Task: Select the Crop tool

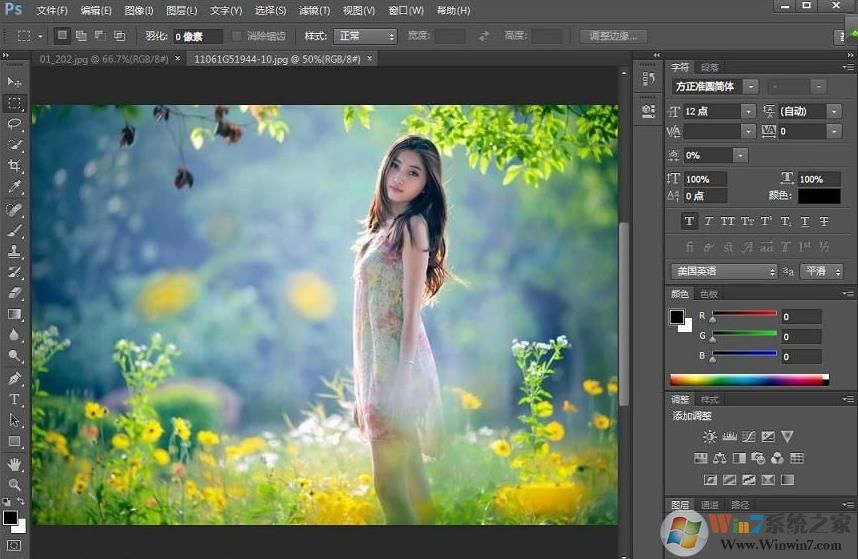Action: 14,166
